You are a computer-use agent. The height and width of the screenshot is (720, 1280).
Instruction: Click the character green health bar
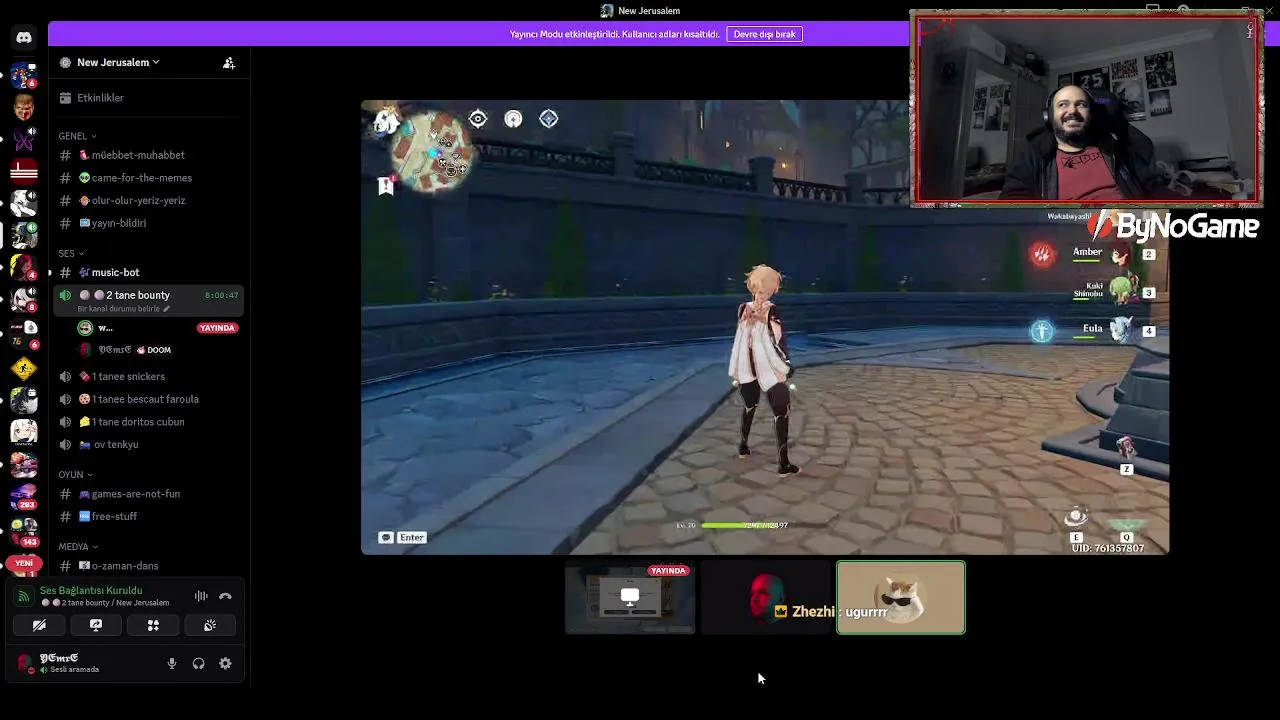coord(745,525)
